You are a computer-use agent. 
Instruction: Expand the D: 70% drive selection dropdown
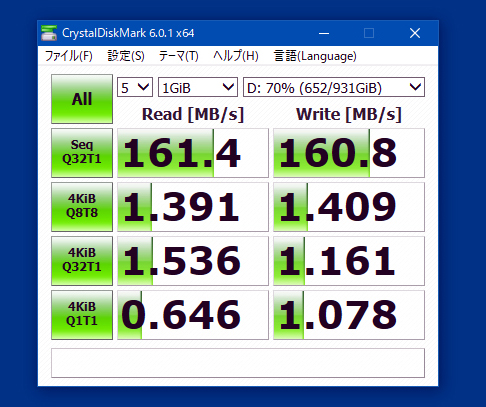click(334, 87)
